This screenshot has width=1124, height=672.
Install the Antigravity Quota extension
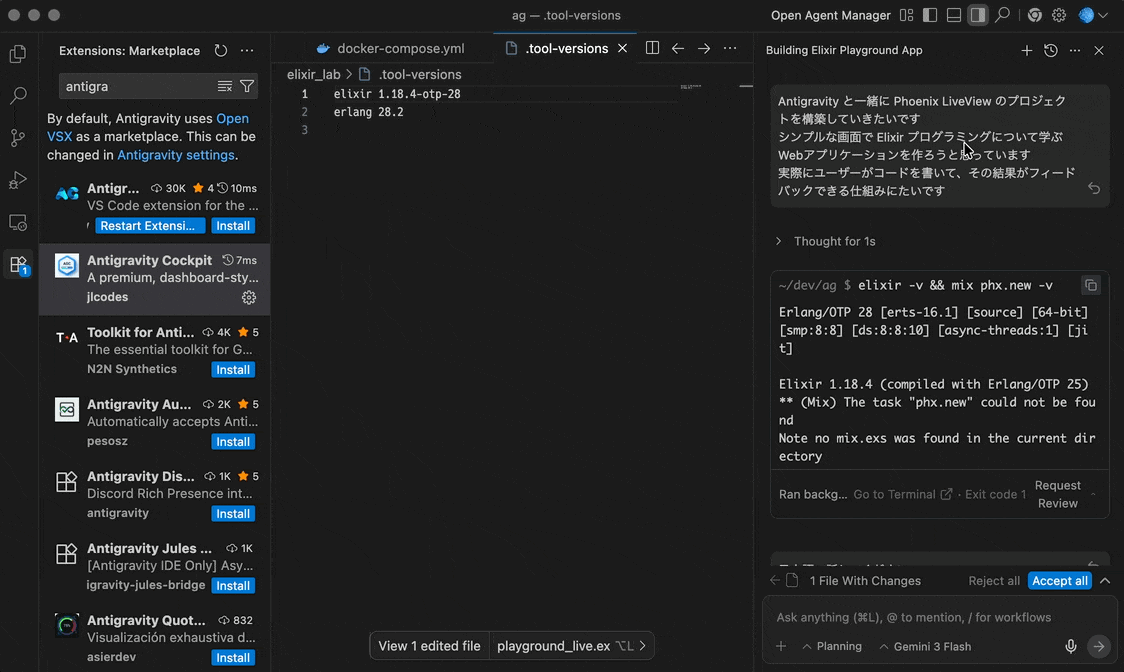[x=233, y=658]
